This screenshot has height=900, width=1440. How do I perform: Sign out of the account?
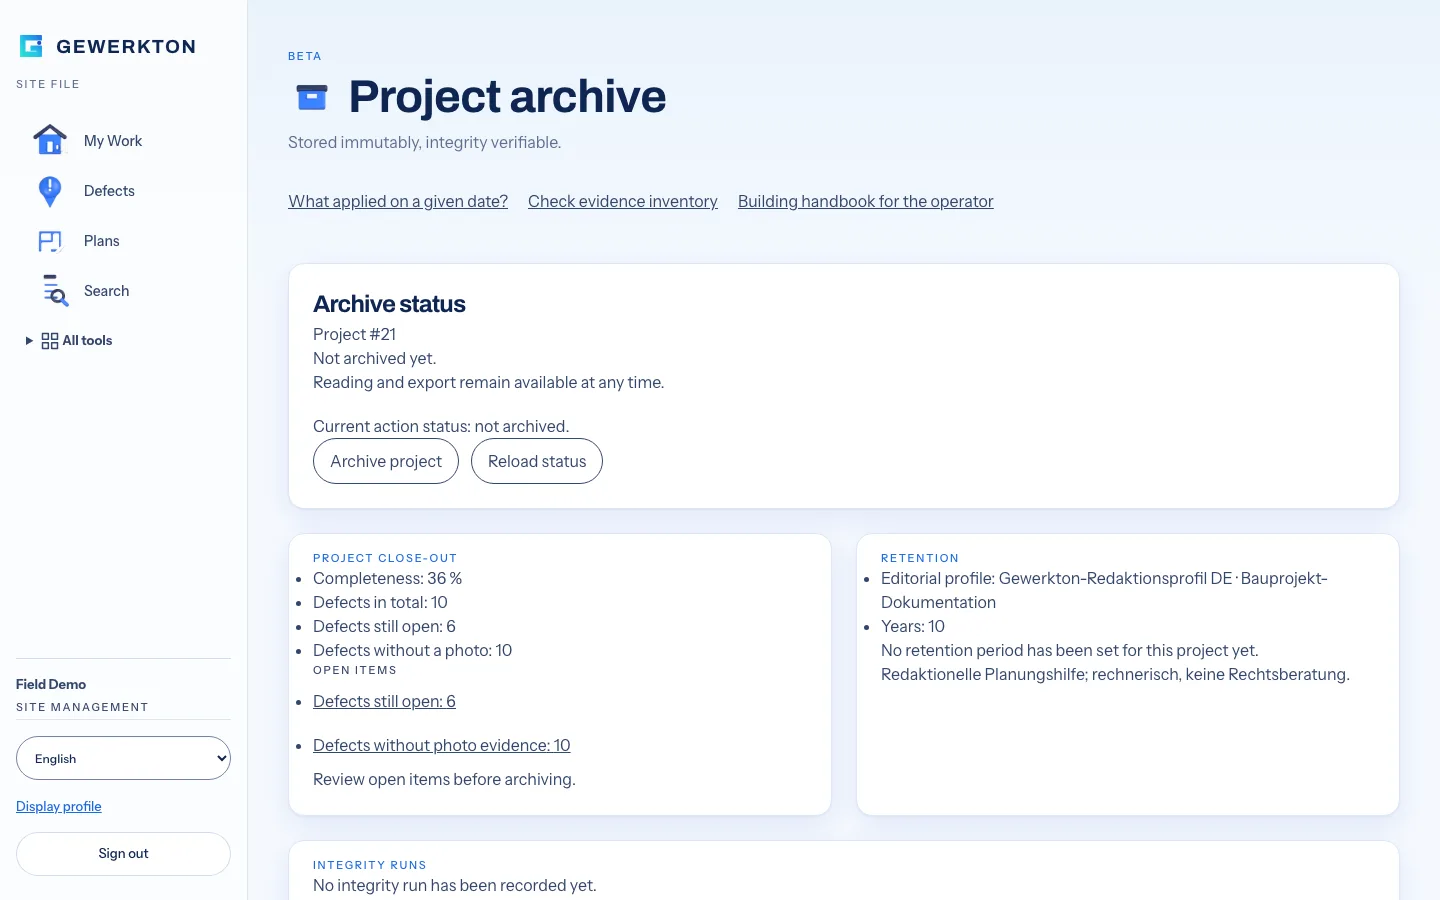coord(123,854)
